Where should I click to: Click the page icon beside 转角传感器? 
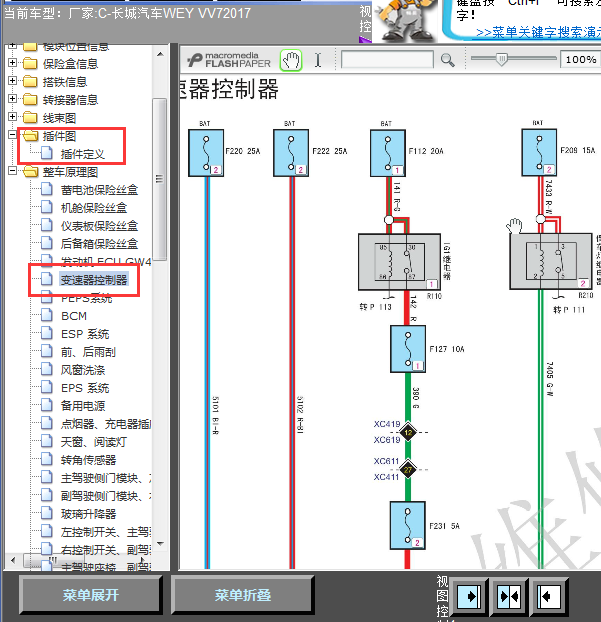tap(47, 459)
